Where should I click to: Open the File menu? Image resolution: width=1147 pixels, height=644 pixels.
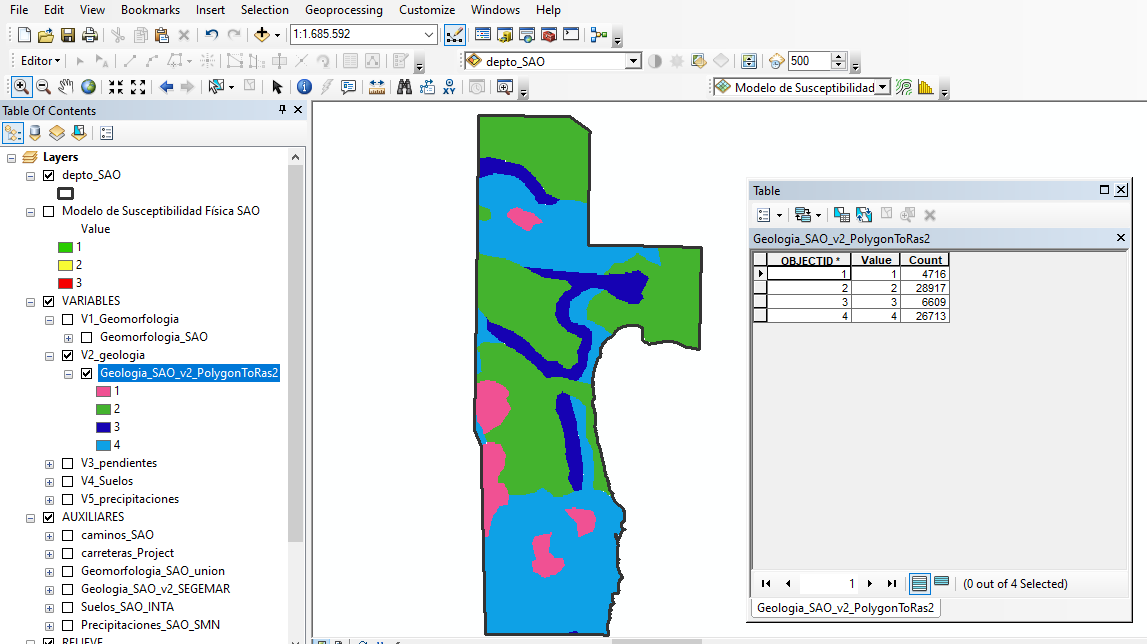tap(19, 10)
